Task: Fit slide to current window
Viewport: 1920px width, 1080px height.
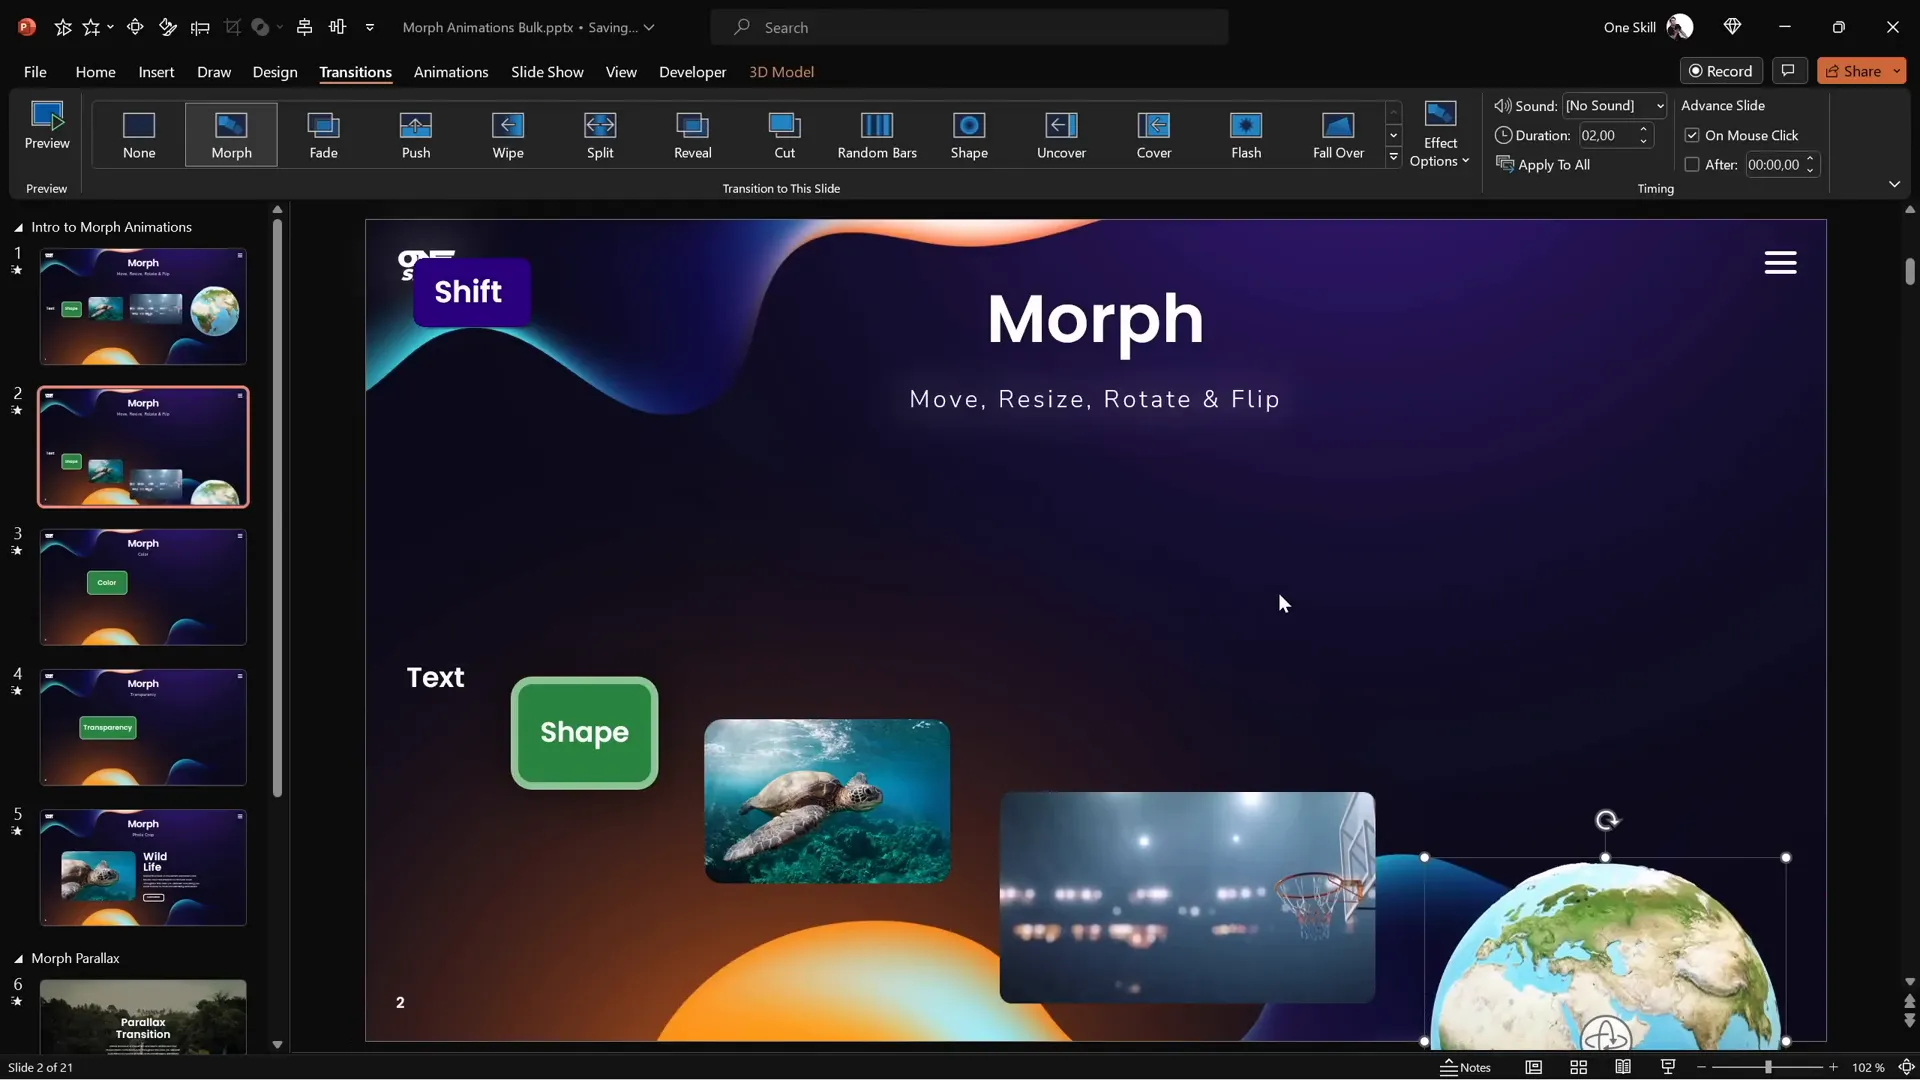Action: pyautogui.click(x=1906, y=1067)
